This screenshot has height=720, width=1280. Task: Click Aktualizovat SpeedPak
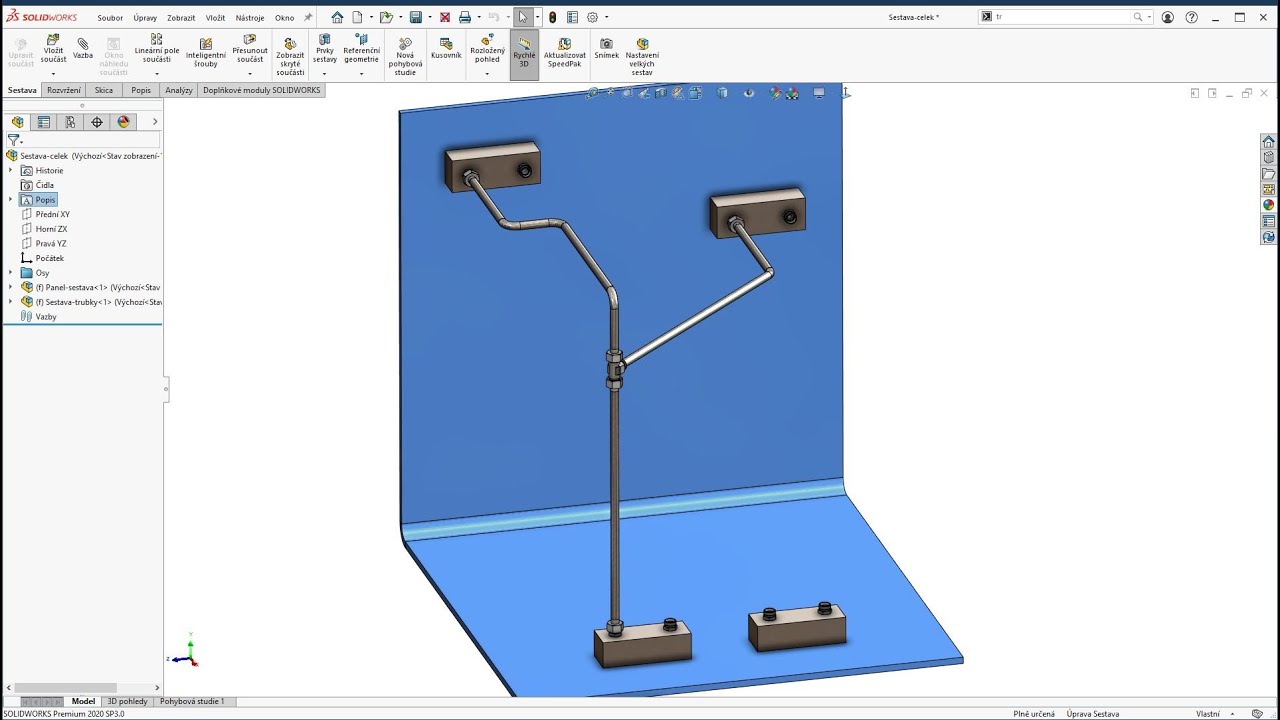pos(565,52)
